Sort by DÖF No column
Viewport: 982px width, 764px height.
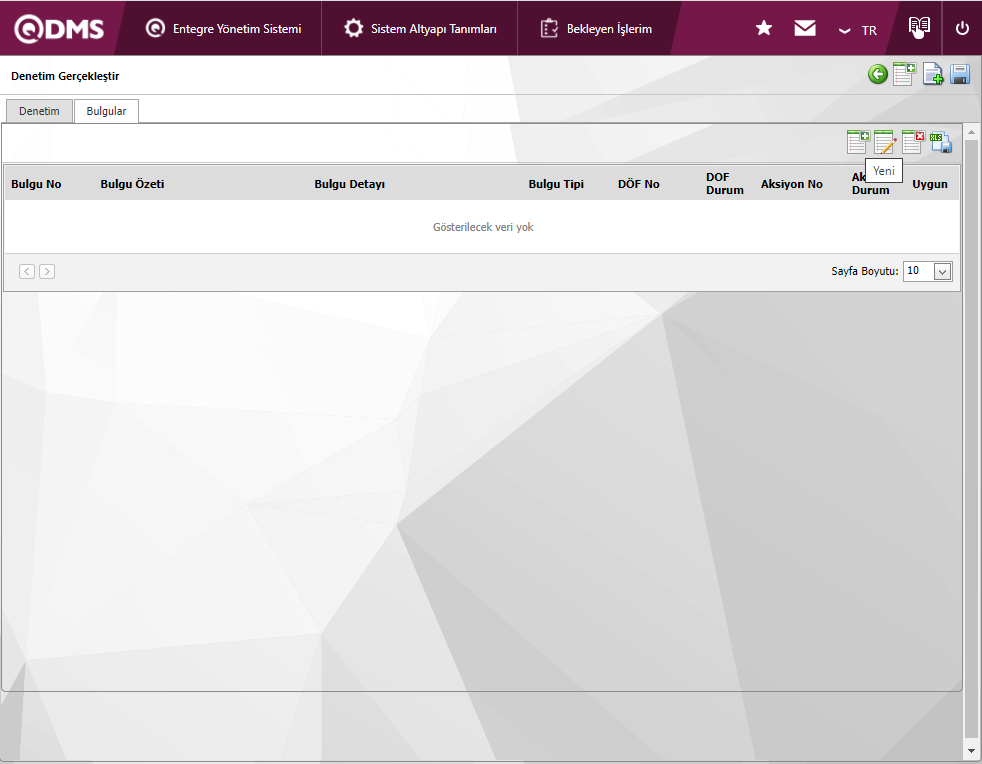tap(638, 184)
